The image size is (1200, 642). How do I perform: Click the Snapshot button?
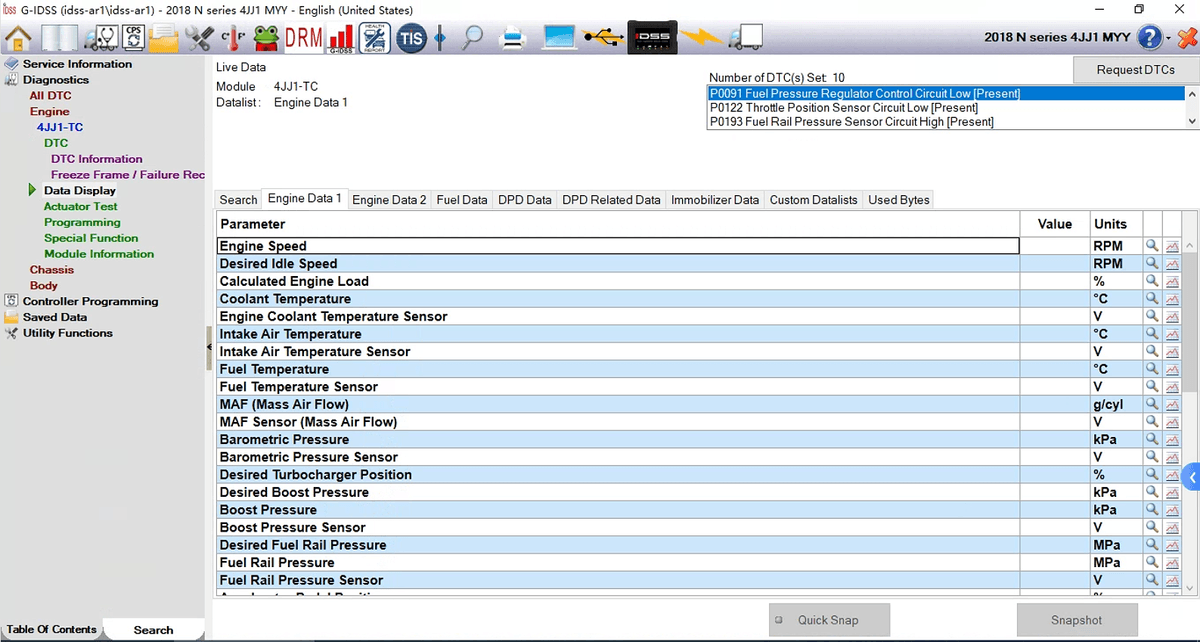(x=1076, y=620)
